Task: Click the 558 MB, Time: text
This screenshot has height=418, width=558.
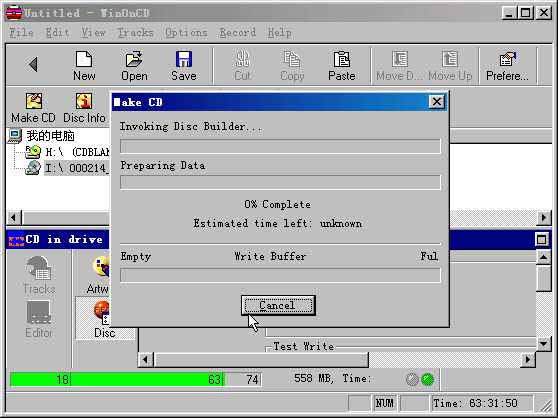Action: point(332,379)
